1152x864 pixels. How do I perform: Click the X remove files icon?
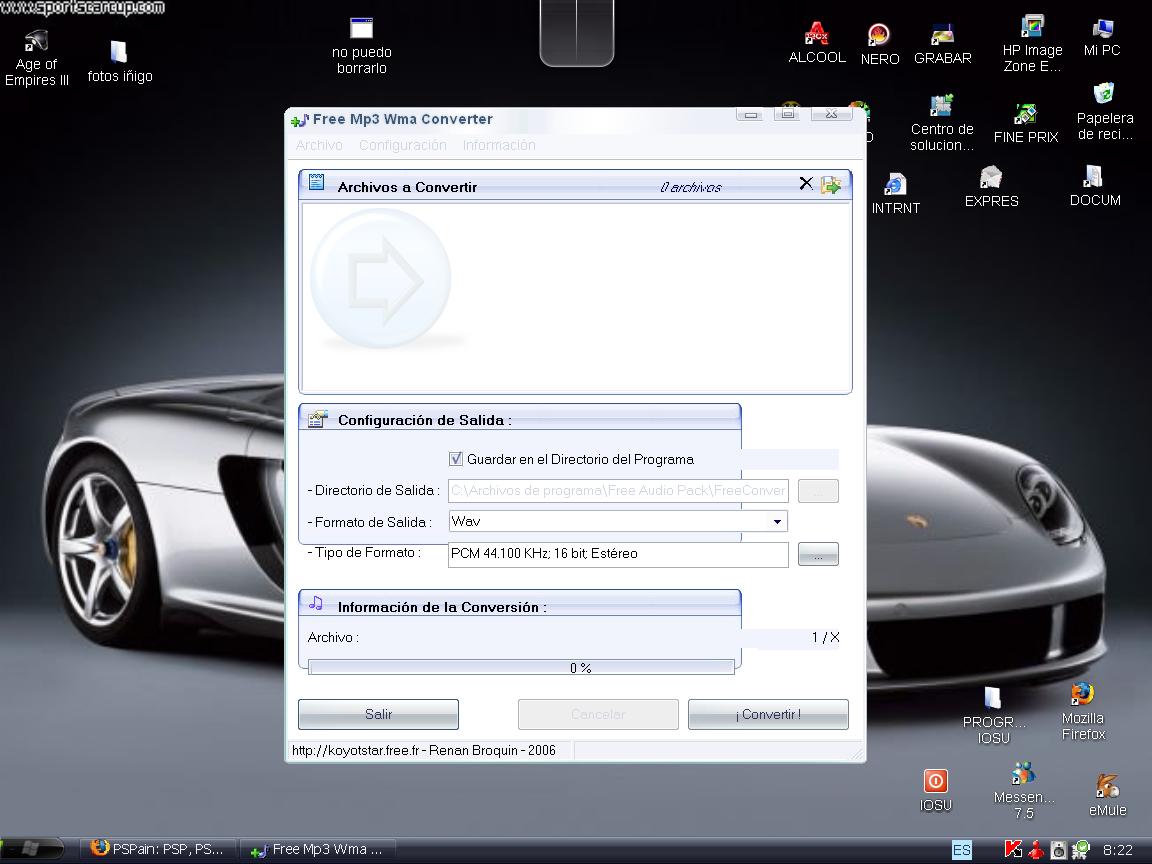pos(806,184)
